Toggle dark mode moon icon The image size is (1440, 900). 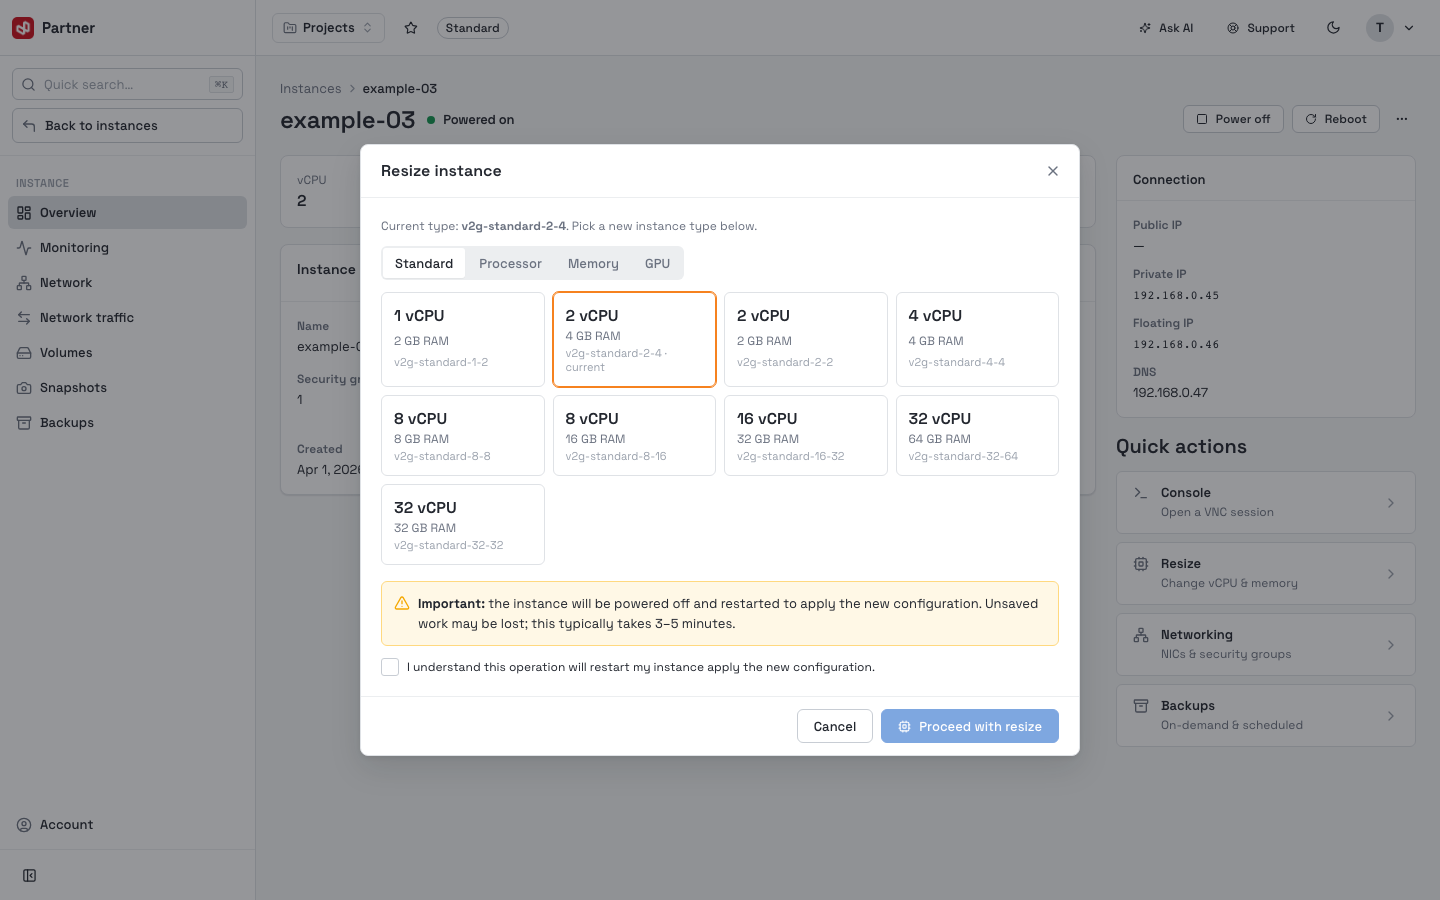(x=1333, y=28)
